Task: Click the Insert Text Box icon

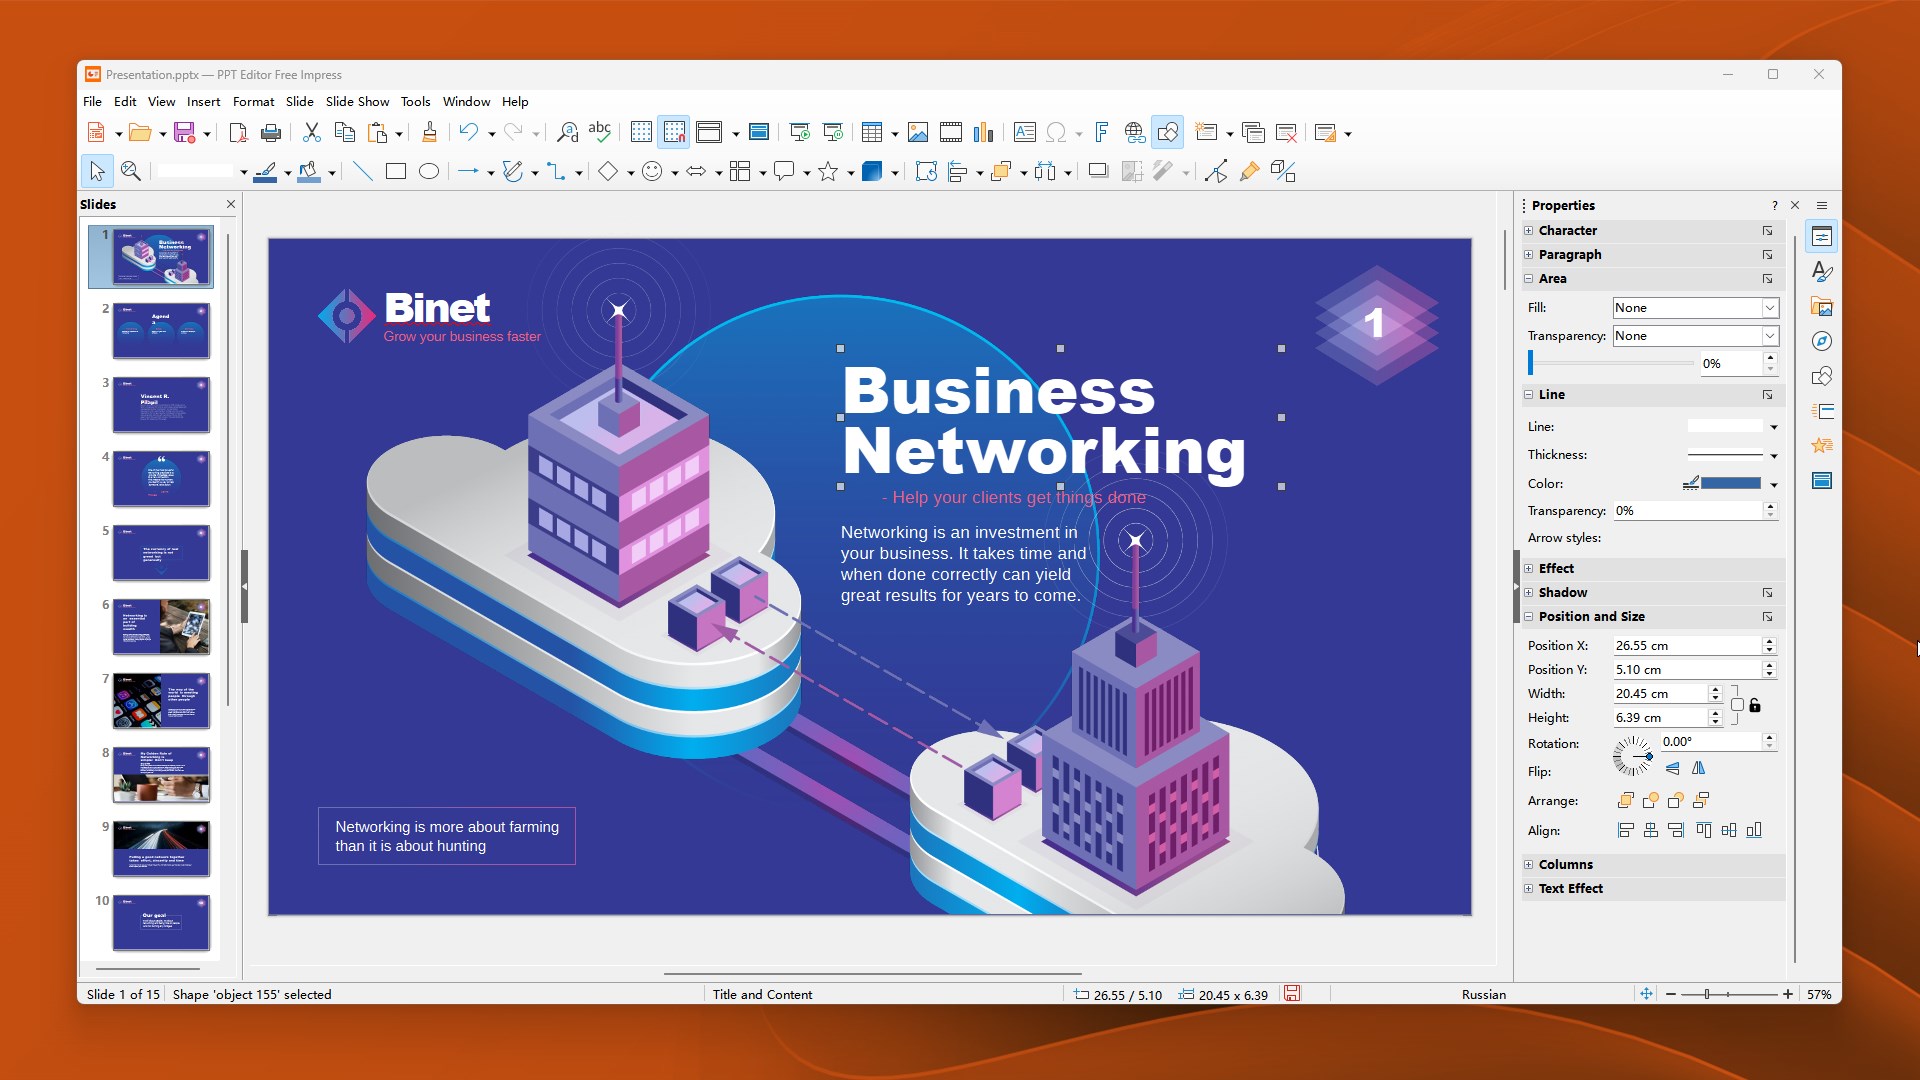Action: pyautogui.click(x=1024, y=133)
